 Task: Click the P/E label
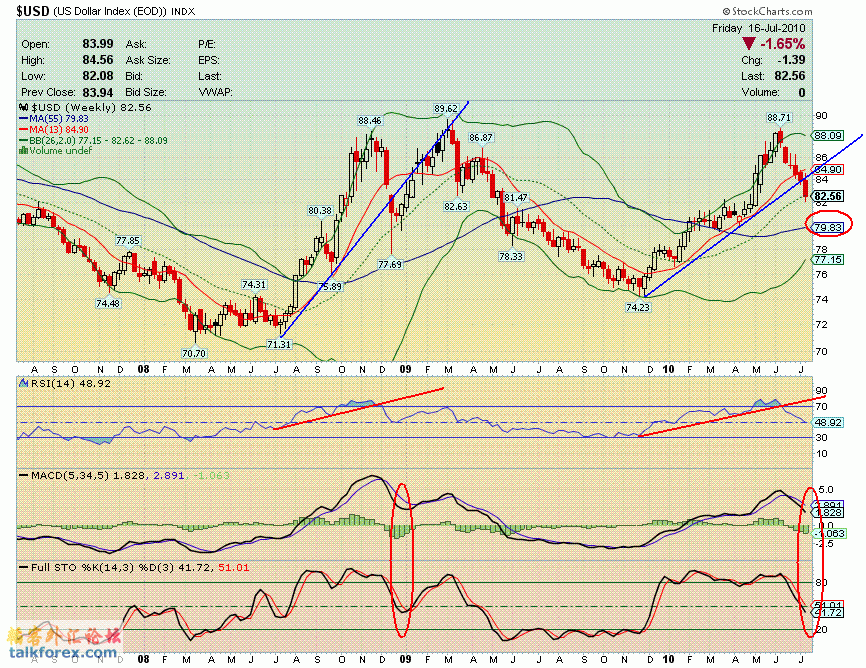[207, 44]
